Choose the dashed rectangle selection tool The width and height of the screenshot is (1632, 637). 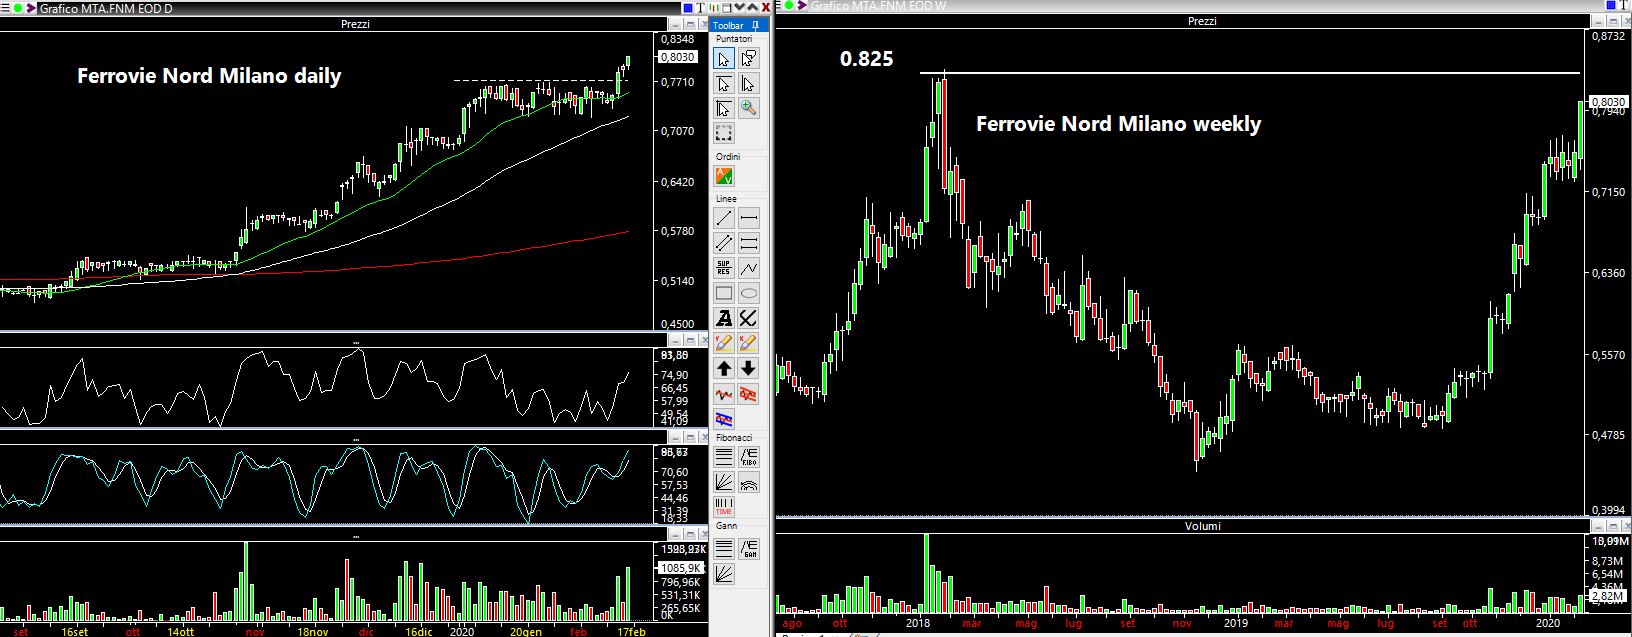(724, 133)
